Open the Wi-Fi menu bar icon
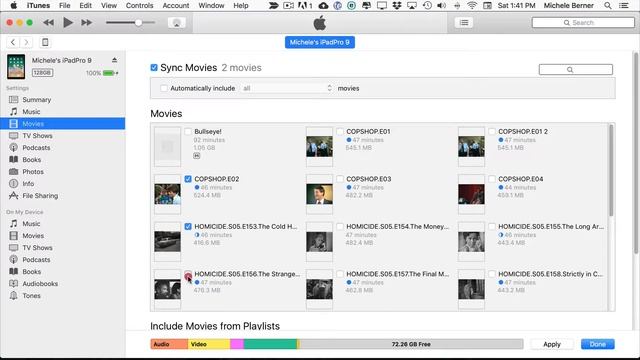This screenshot has height=360, width=640. click(x=472, y=5)
